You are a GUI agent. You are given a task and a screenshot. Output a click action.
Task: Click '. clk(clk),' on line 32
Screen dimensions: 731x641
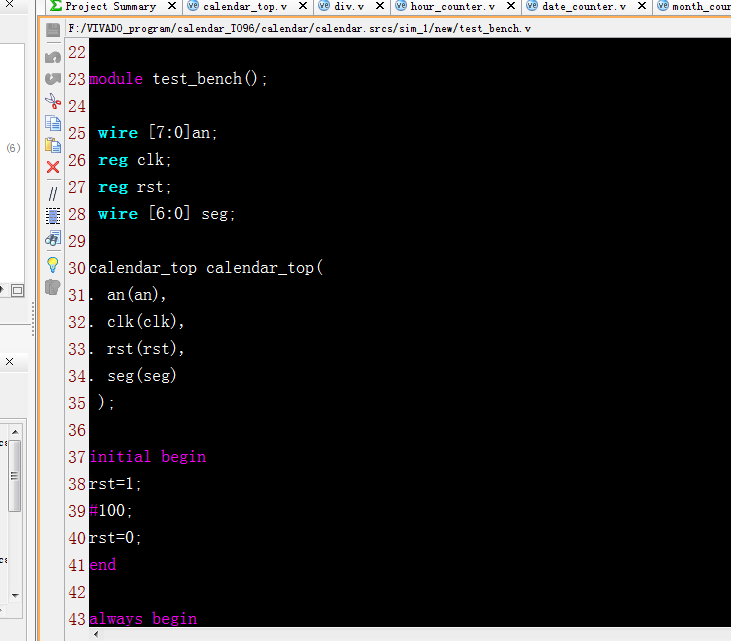pos(137,322)
